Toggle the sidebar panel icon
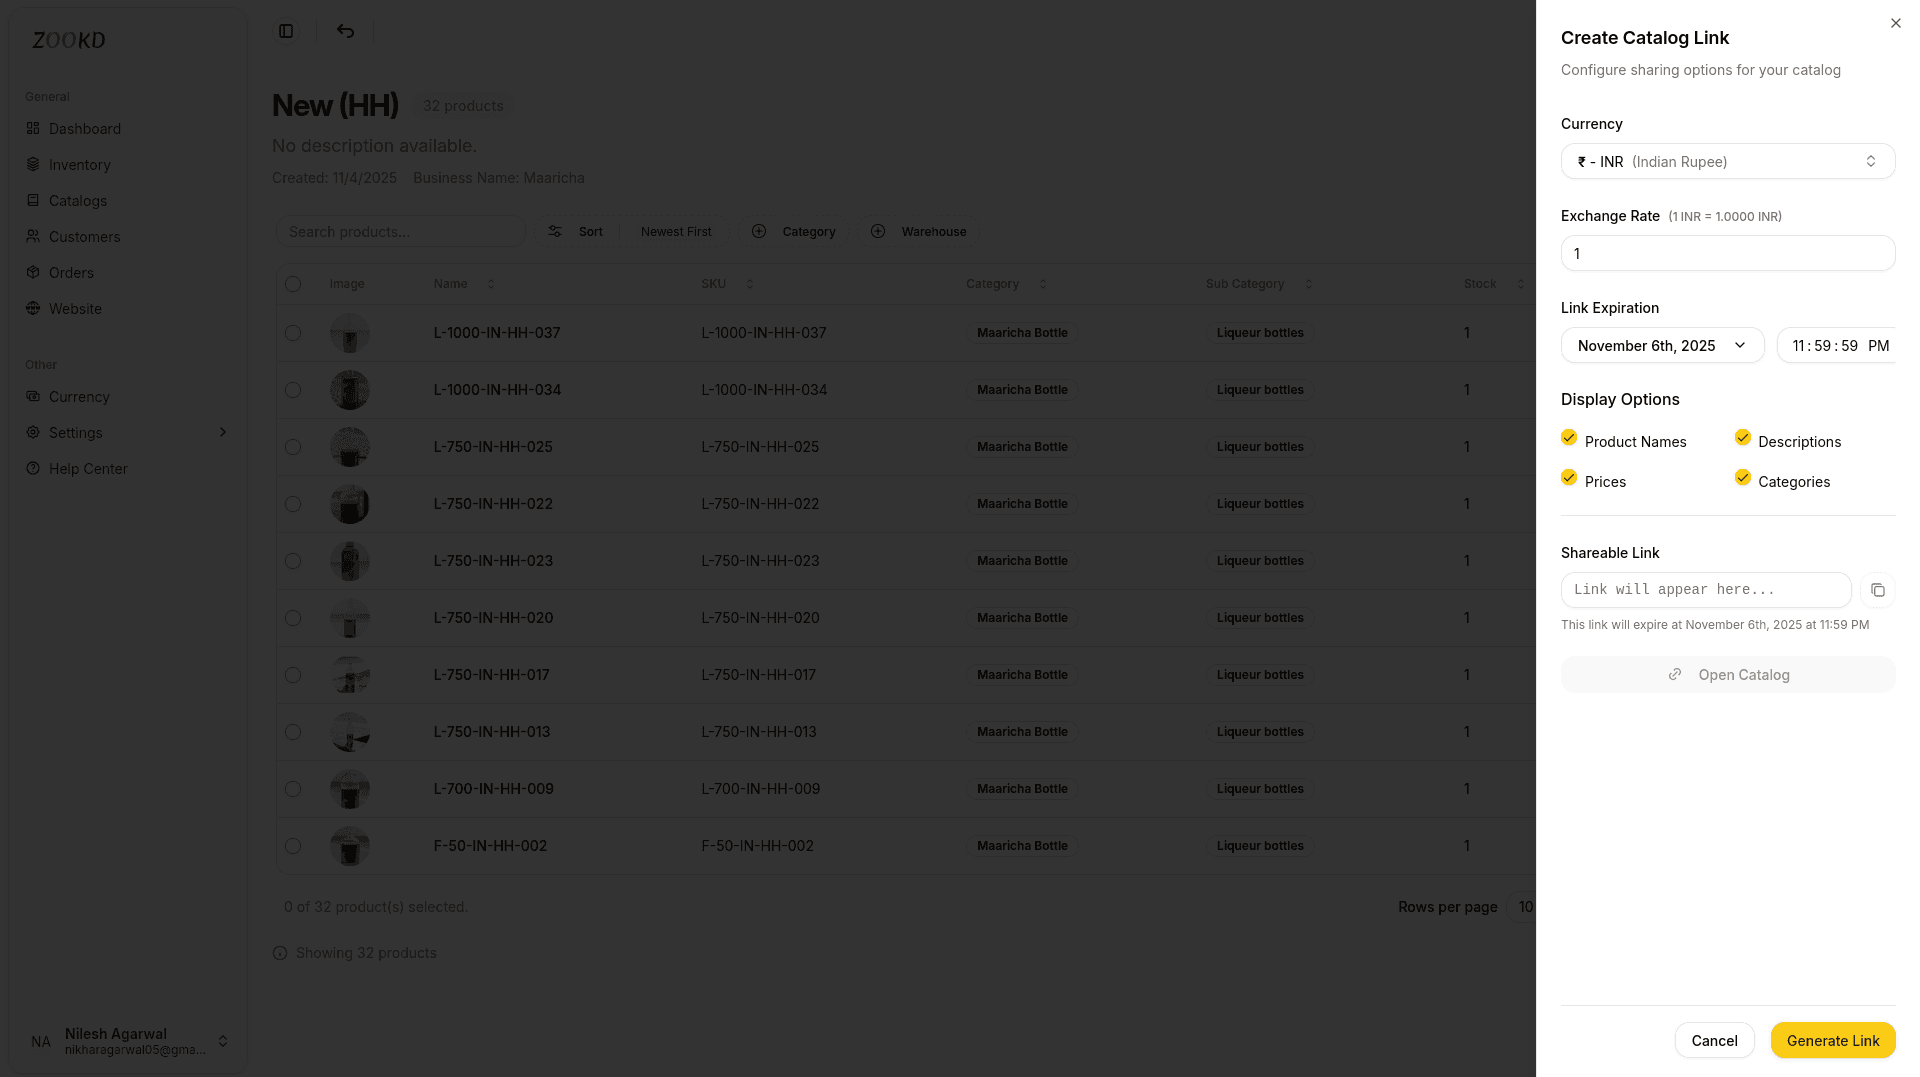1920x1077 pixels. pos(286,31)
